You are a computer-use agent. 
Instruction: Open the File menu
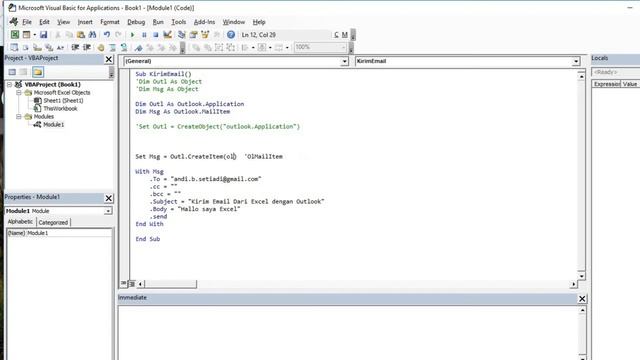(27, 22)
